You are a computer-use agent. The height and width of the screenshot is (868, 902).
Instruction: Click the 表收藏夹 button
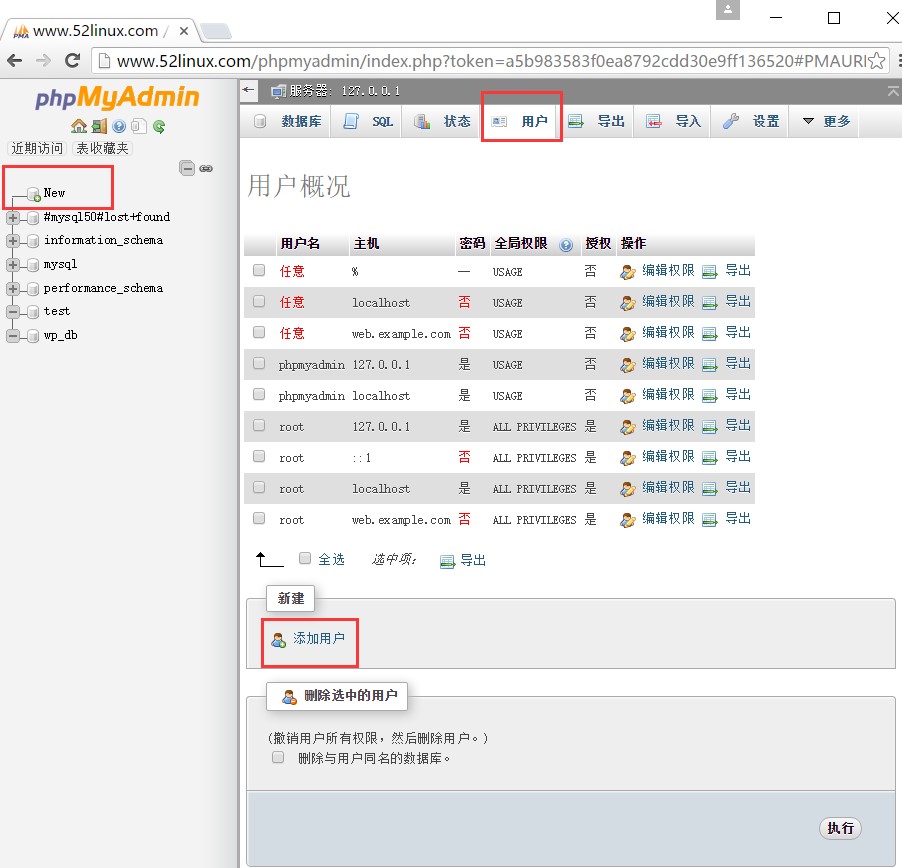pyautogui.click(x=102, y=148)
